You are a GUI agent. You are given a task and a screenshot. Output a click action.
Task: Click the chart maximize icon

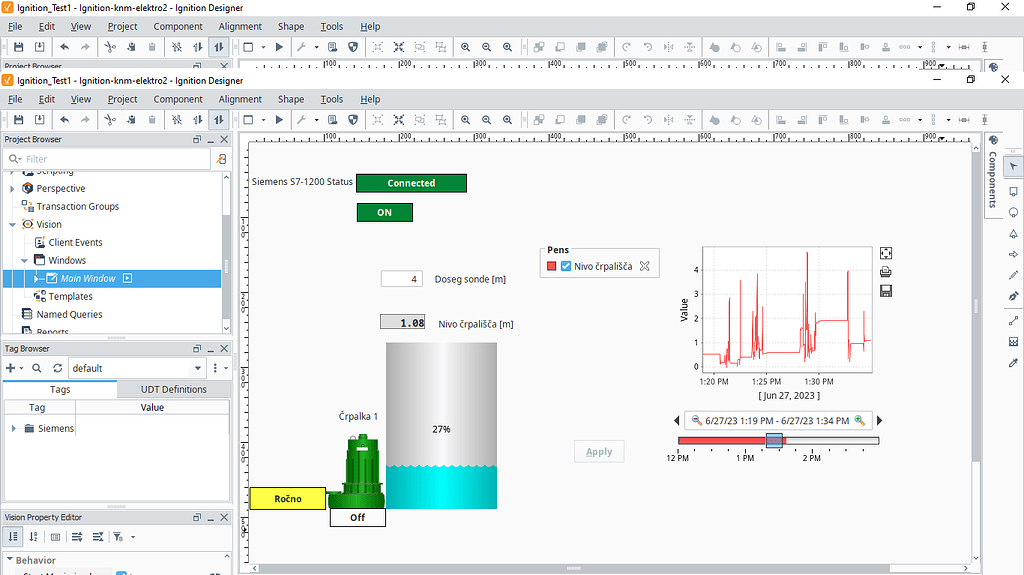(886, 254)
